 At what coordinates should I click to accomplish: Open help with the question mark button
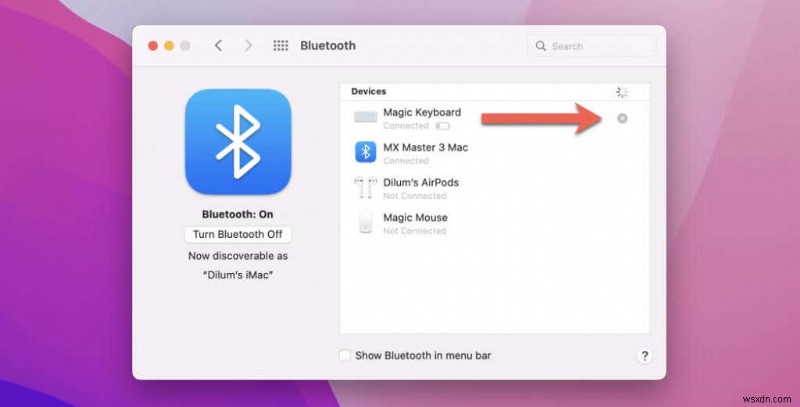pos(644,356)
